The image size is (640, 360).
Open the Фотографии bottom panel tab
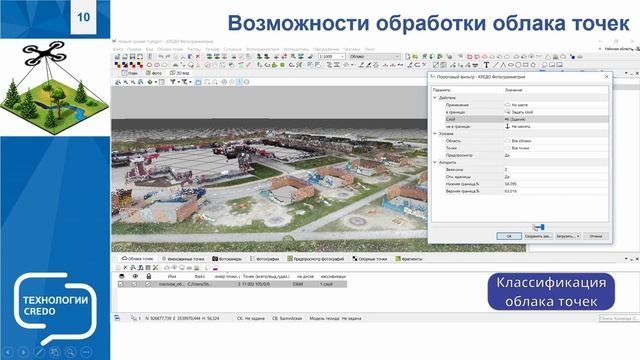click(x=264, y=259)
